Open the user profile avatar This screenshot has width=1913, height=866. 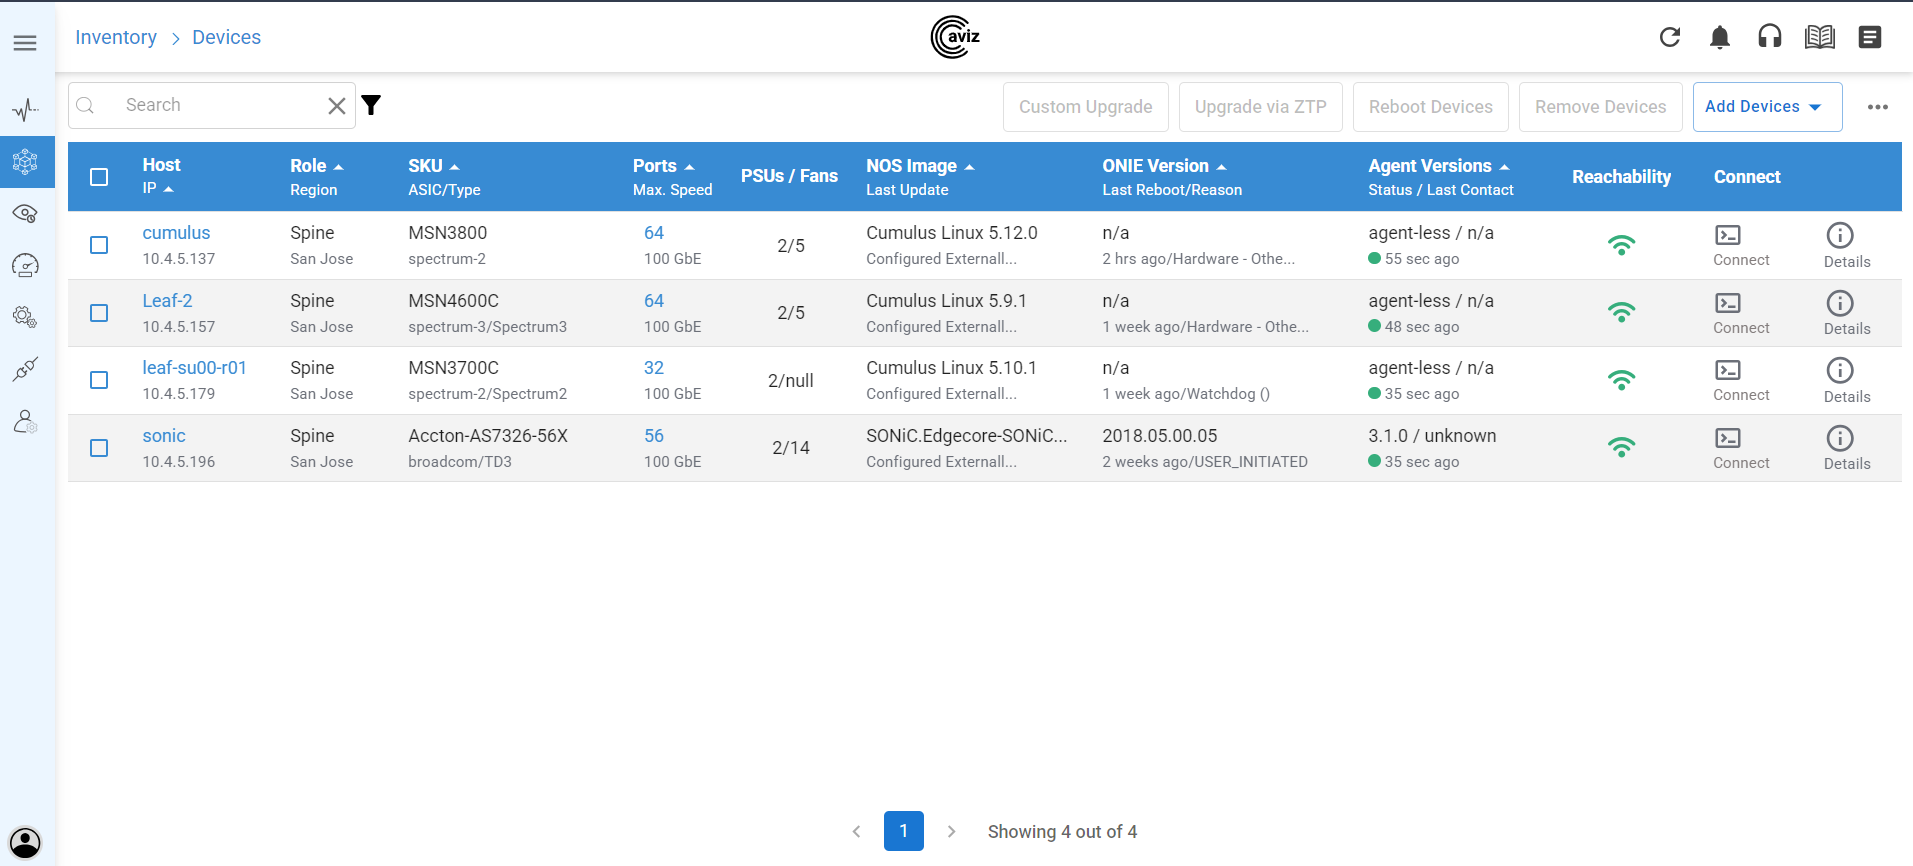click(25, 842)
